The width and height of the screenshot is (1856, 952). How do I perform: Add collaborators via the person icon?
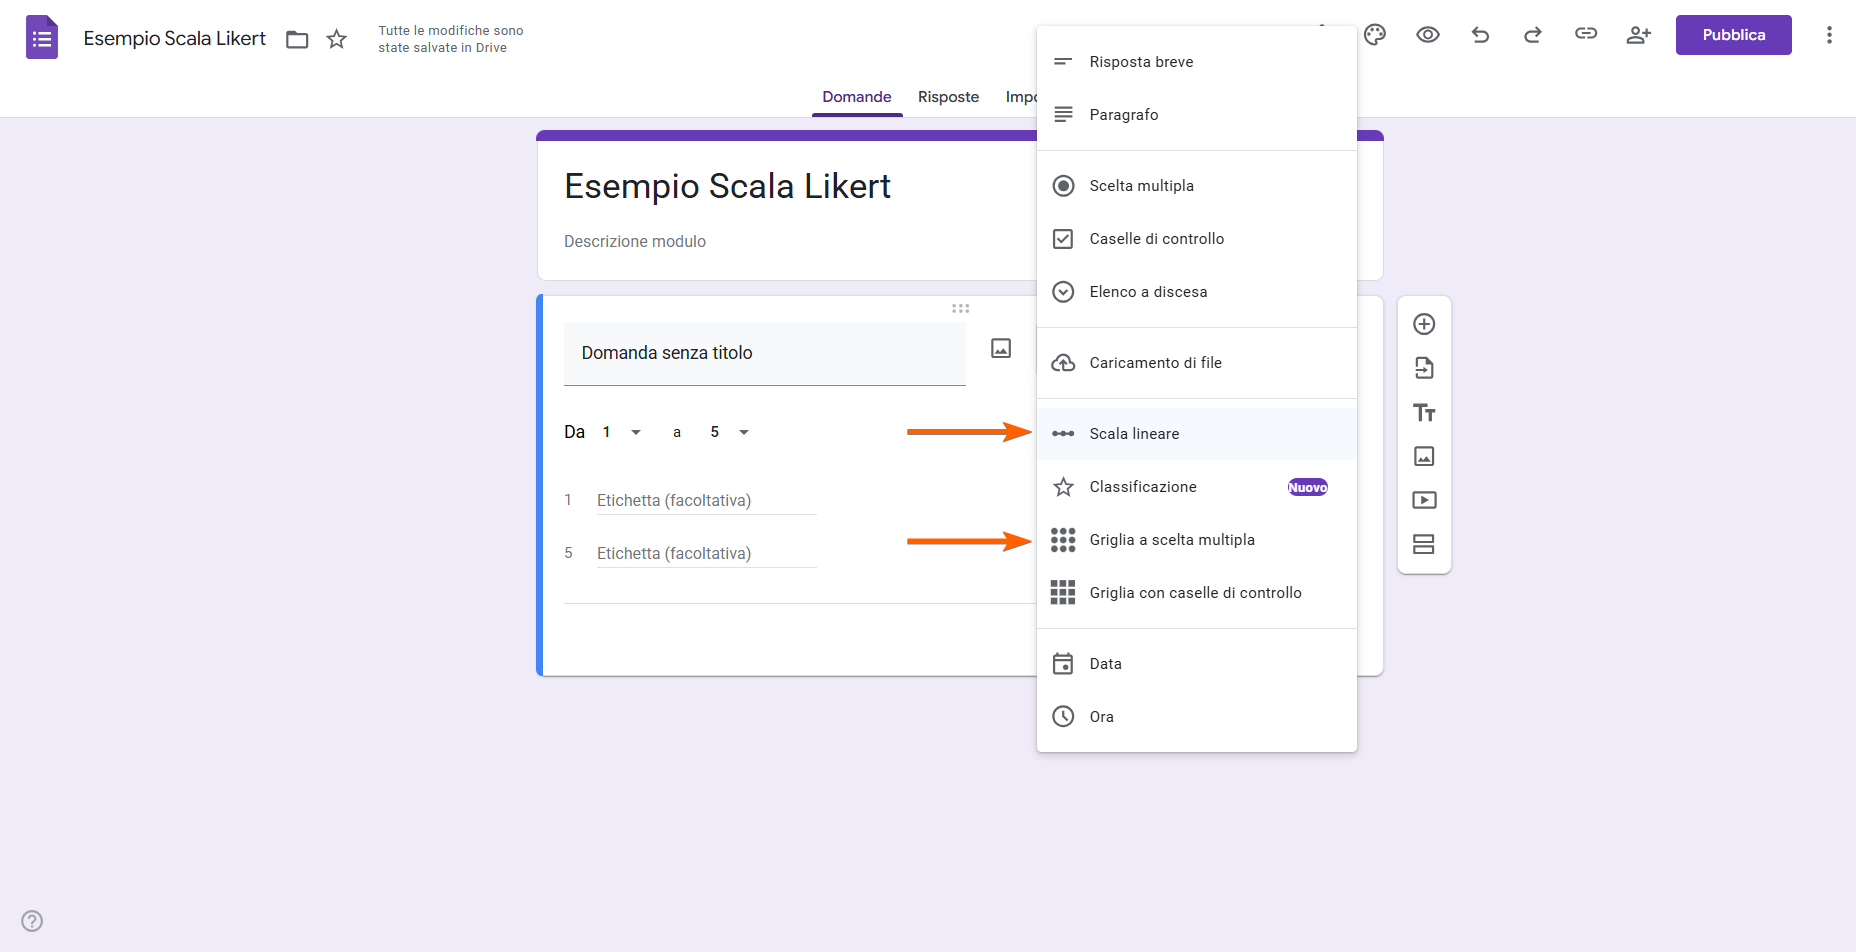tap(1638, 34)
